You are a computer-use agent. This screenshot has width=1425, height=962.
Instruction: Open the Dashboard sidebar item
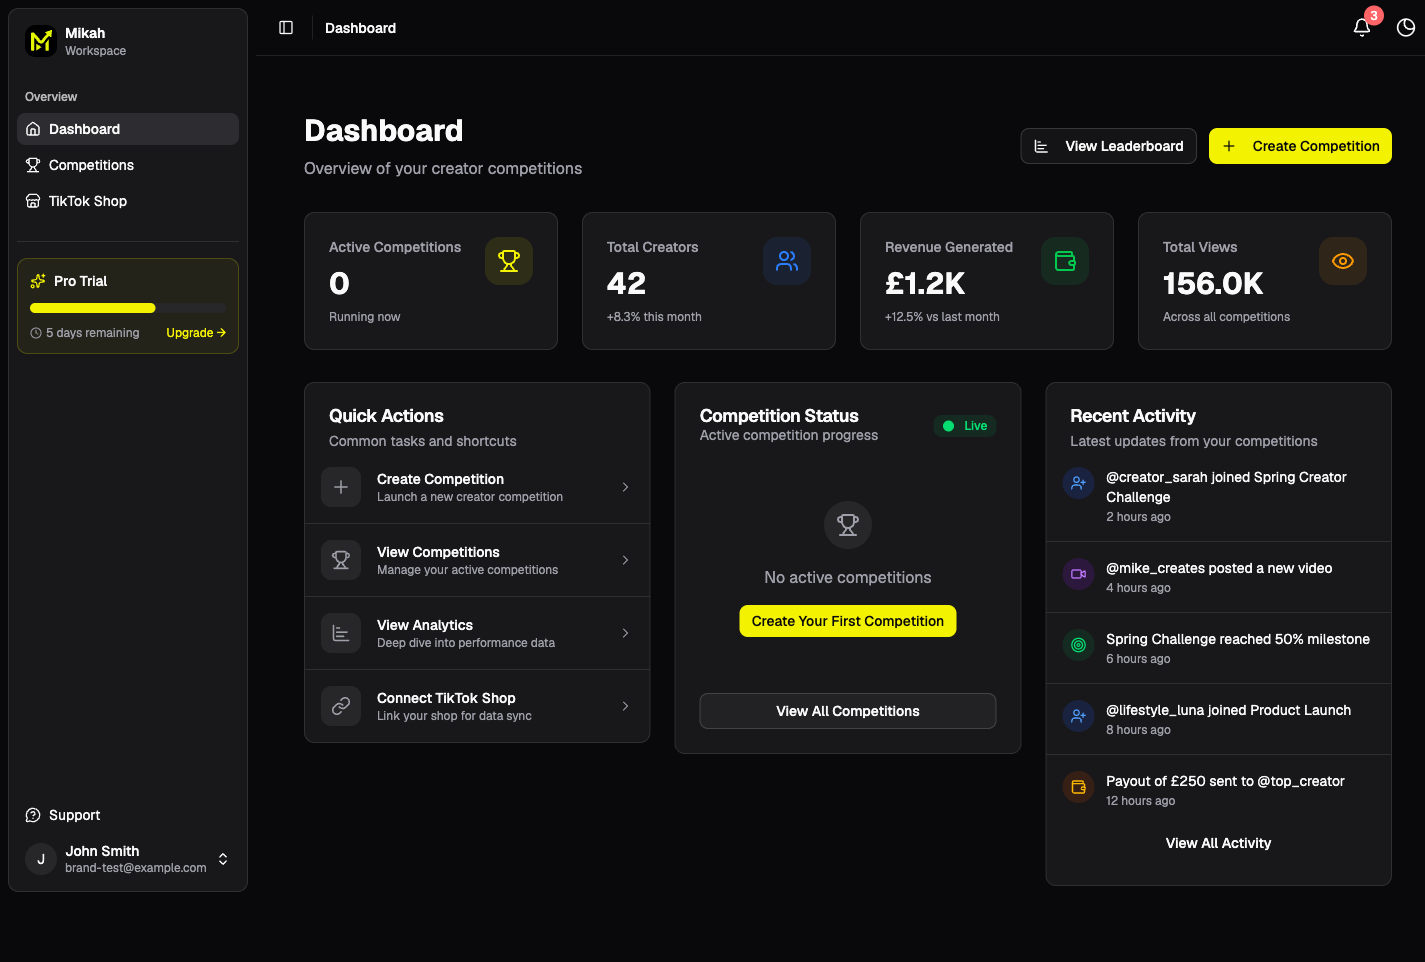point(128,129)
